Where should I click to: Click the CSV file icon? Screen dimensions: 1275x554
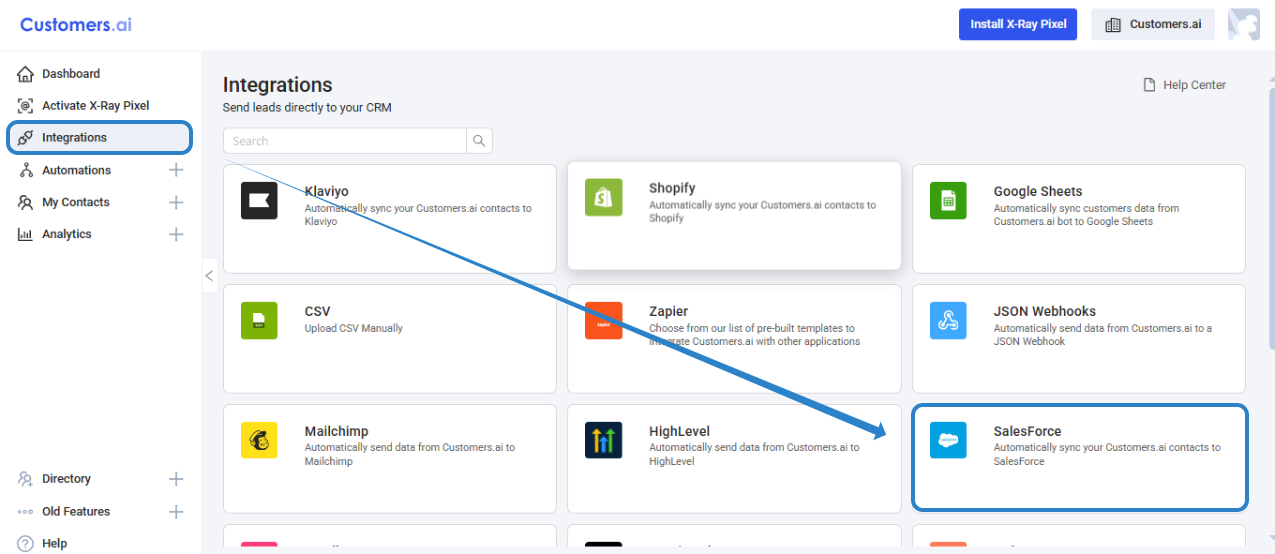[x=259, y=320]
